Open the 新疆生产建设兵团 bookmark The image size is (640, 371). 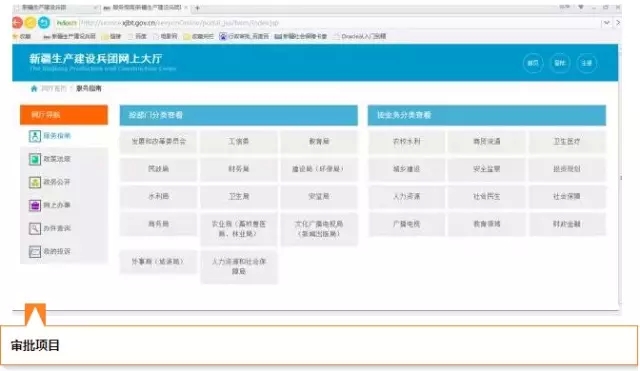pos(69,36)
